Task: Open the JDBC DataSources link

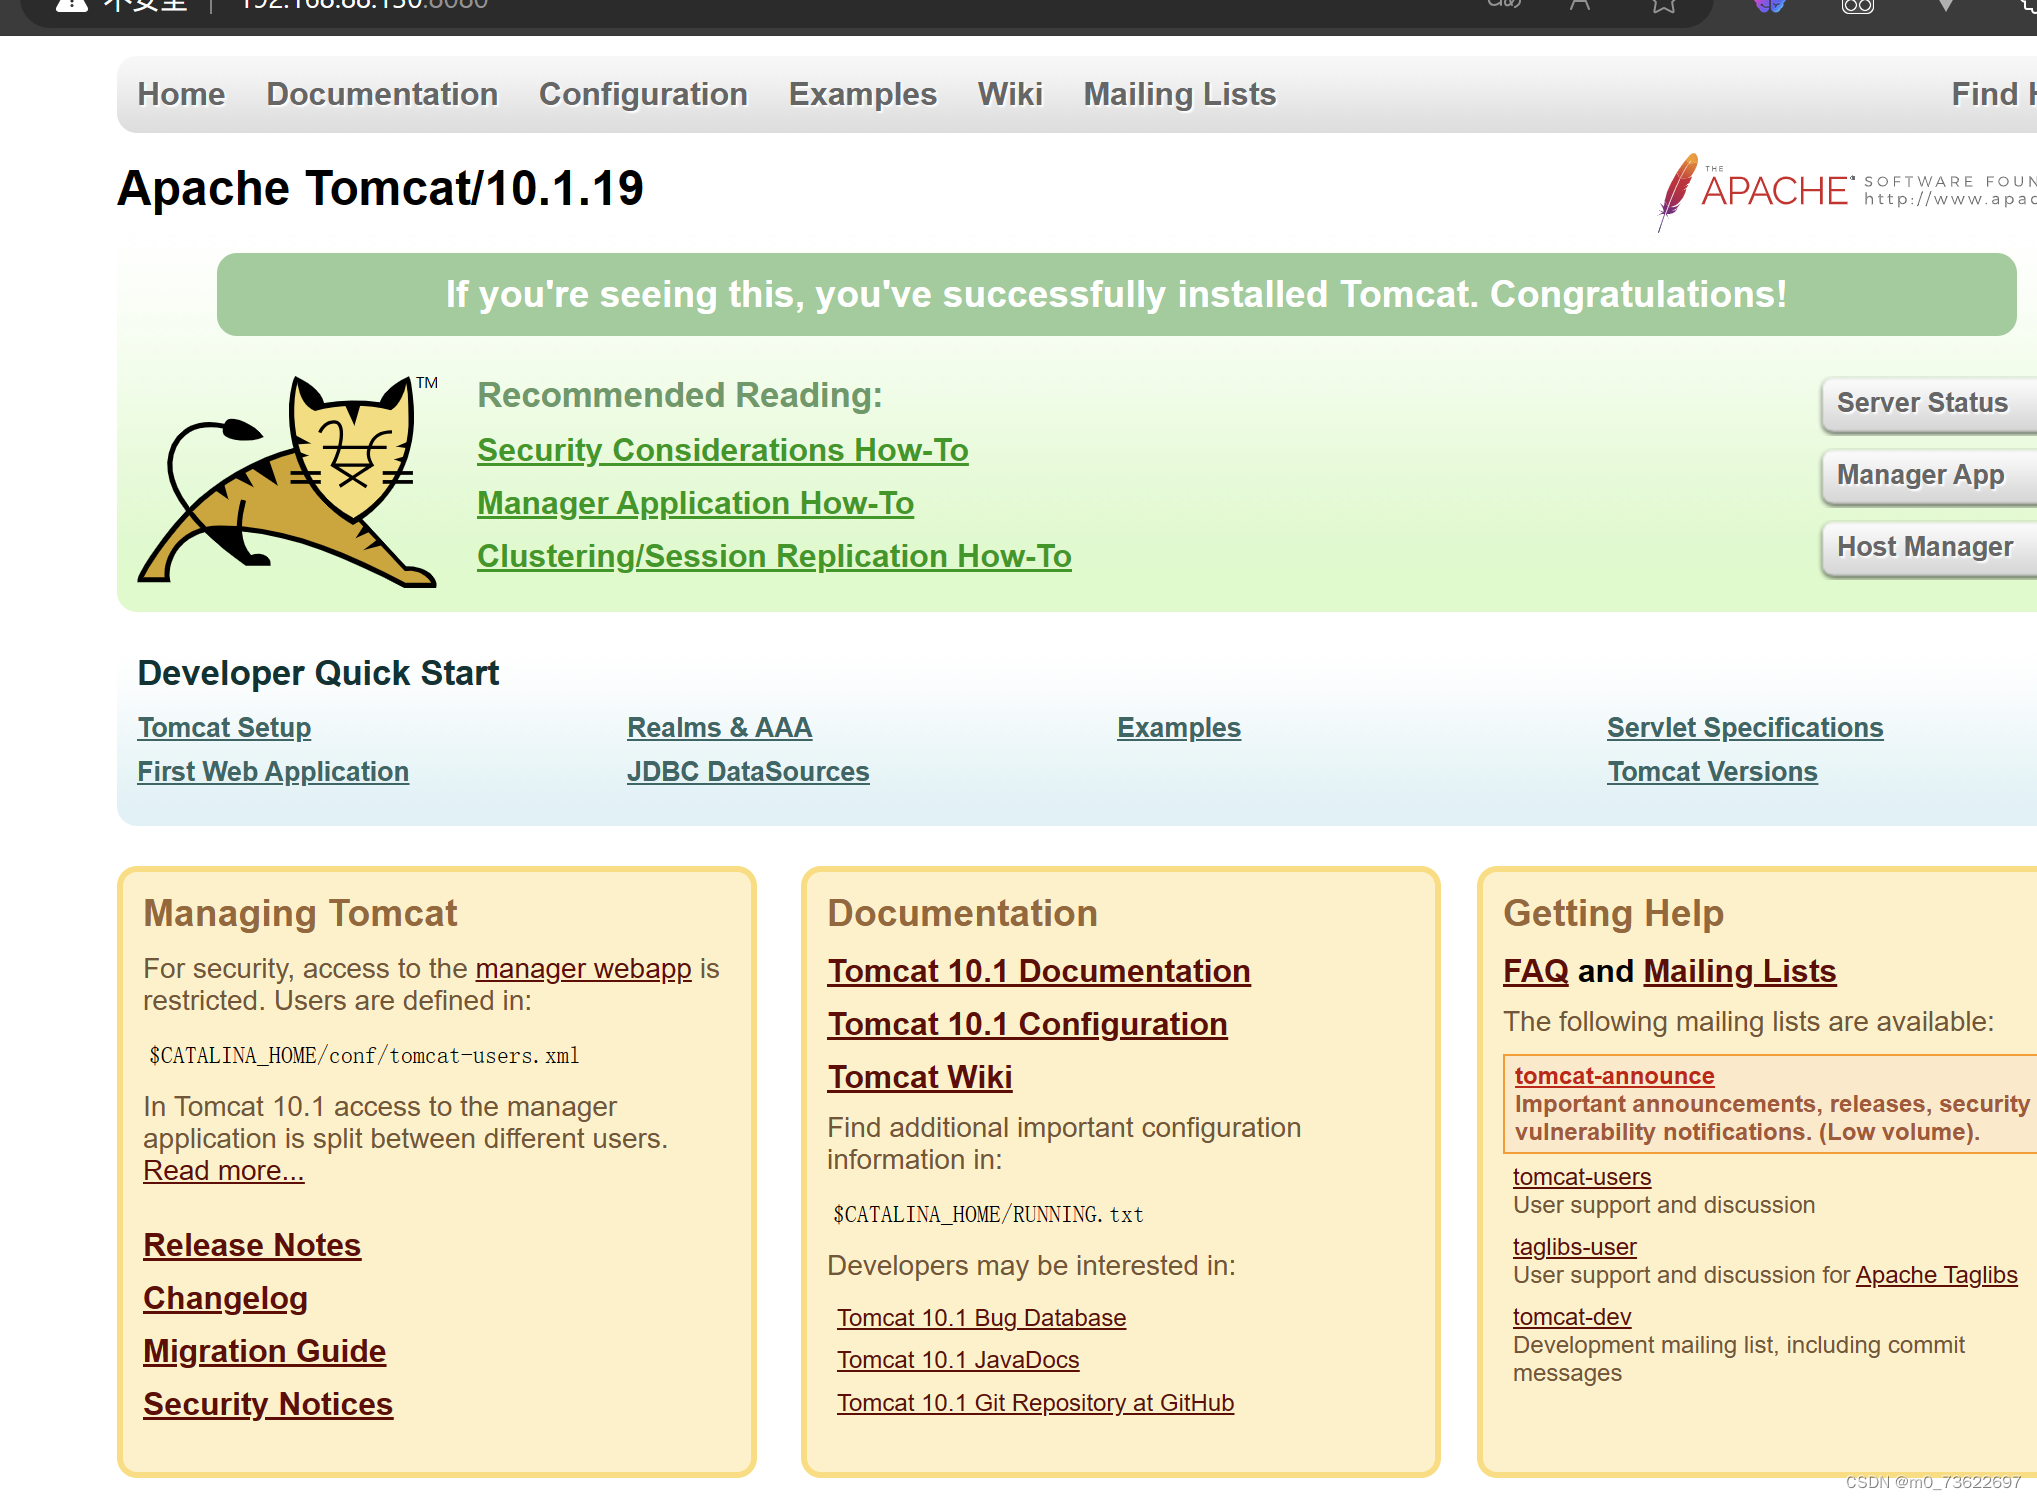Action: point(748,771)
